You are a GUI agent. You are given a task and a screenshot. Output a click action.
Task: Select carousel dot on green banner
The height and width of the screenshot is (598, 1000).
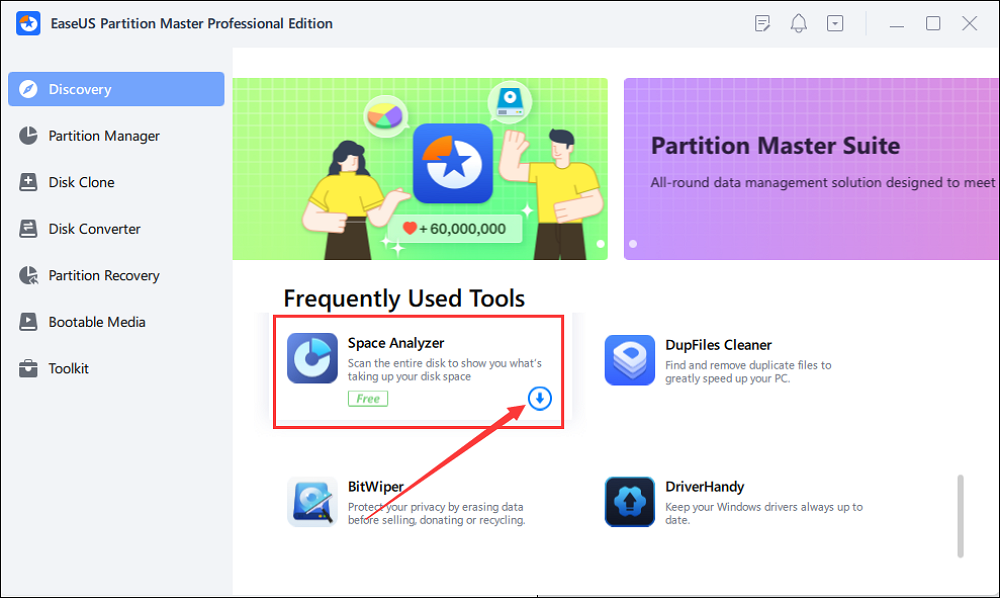(600, 244)
